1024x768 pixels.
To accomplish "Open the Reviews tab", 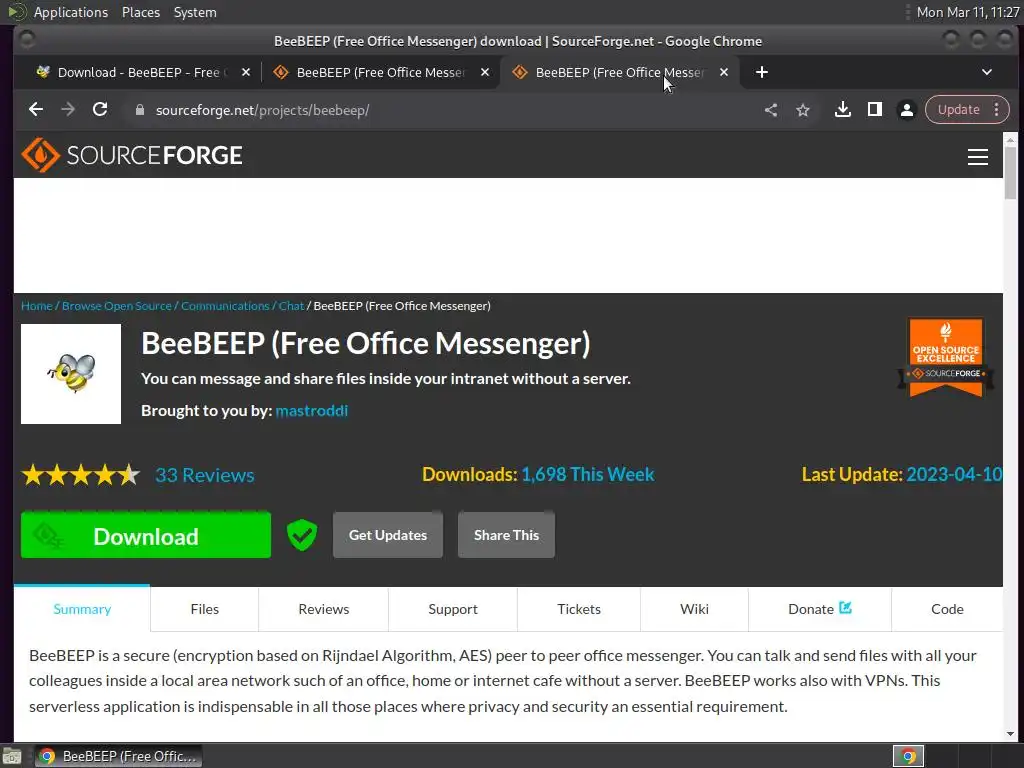I will pyautogui.click(x=323, y=609).
